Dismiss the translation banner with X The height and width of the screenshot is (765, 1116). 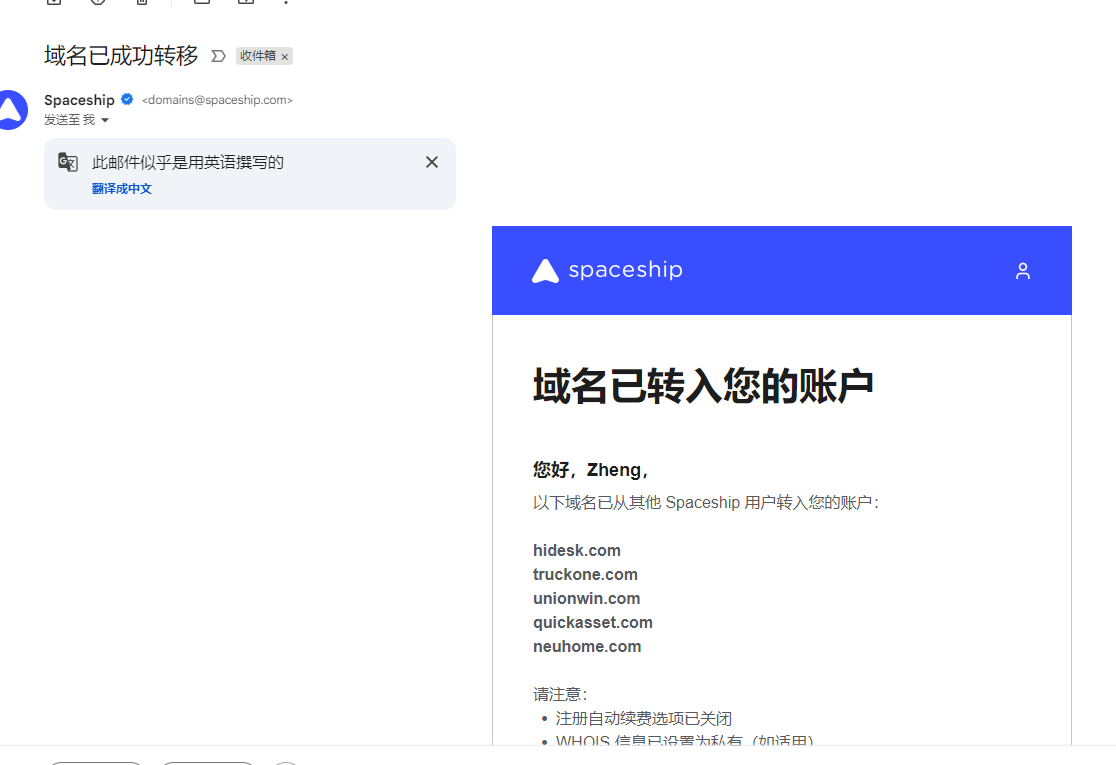(x=432, y=162)
